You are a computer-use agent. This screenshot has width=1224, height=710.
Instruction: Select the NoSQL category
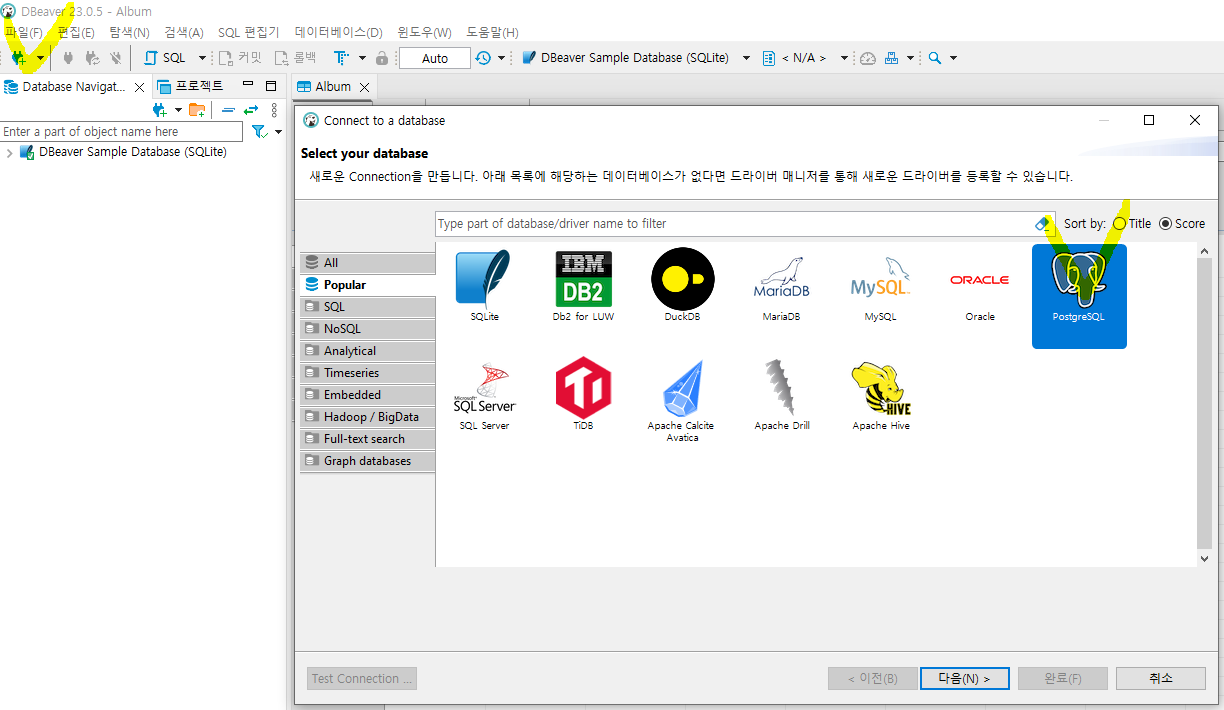(x=368, y=329)
